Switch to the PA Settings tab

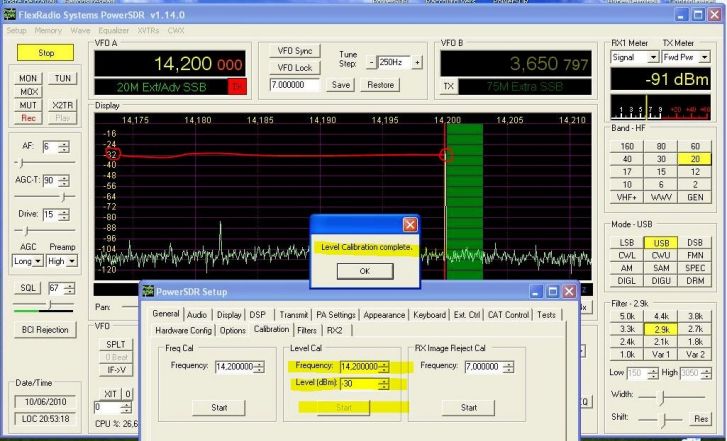[336, 315]
